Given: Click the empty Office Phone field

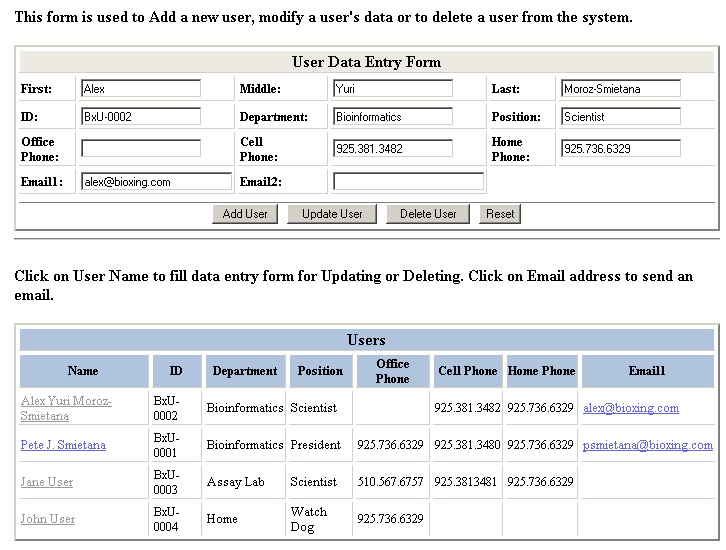Looking at the screenshot, I should point(141,149).
